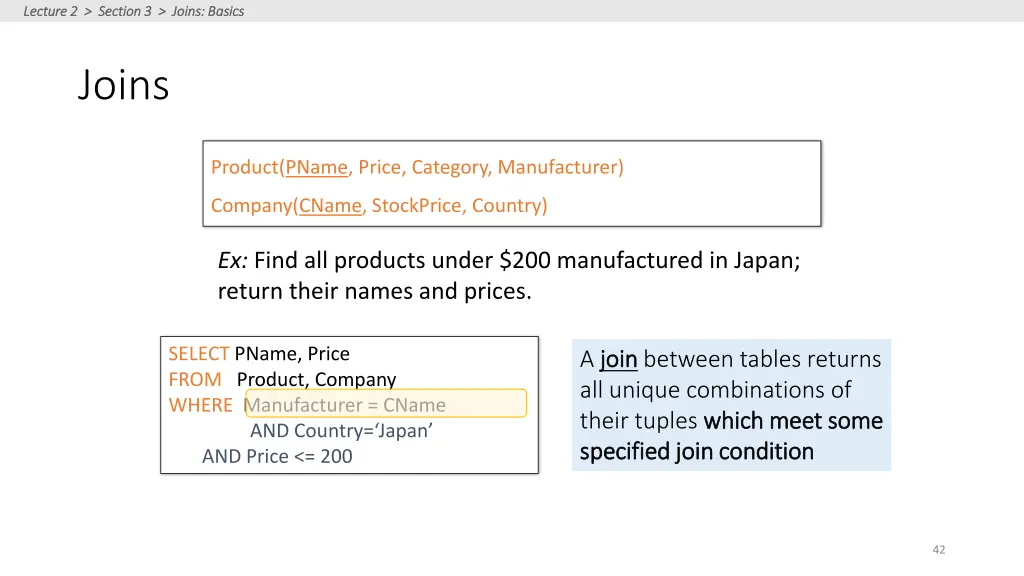
Task: Click the 'Lecture 2' breadcrumb text
Action: point(50,11)
